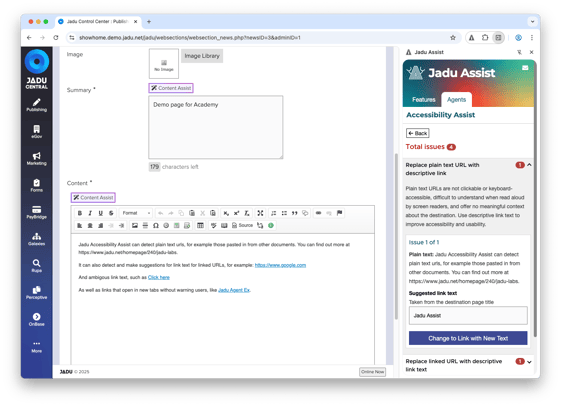Click Change to Link with New Text
Screen dimensions: 561x406
coord(468,338)
